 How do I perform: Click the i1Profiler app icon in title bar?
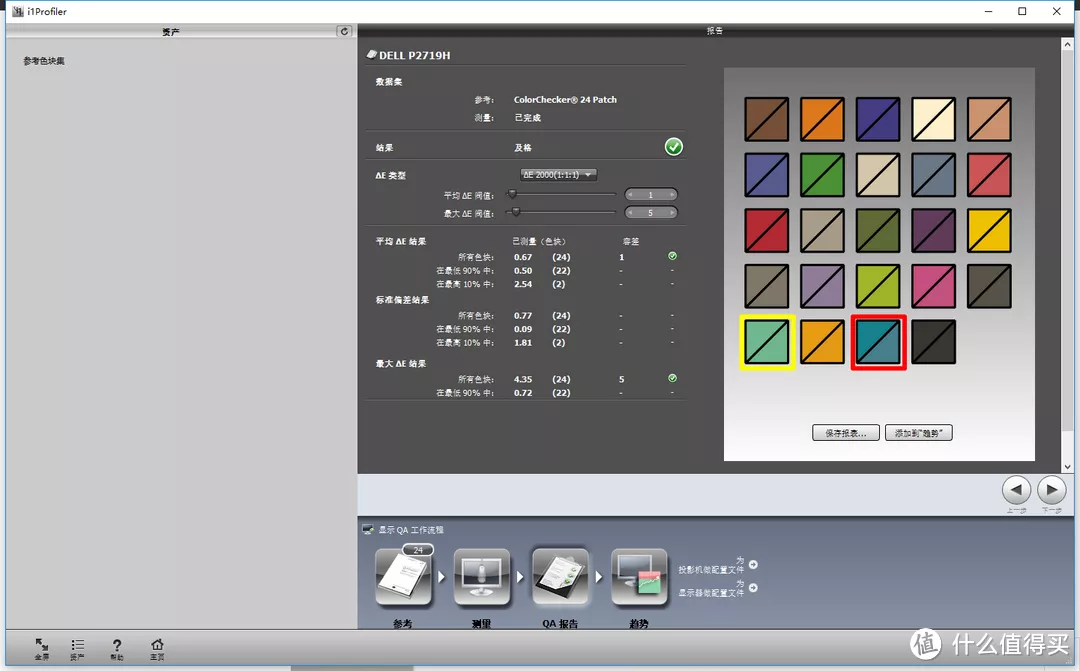point(18,11)
